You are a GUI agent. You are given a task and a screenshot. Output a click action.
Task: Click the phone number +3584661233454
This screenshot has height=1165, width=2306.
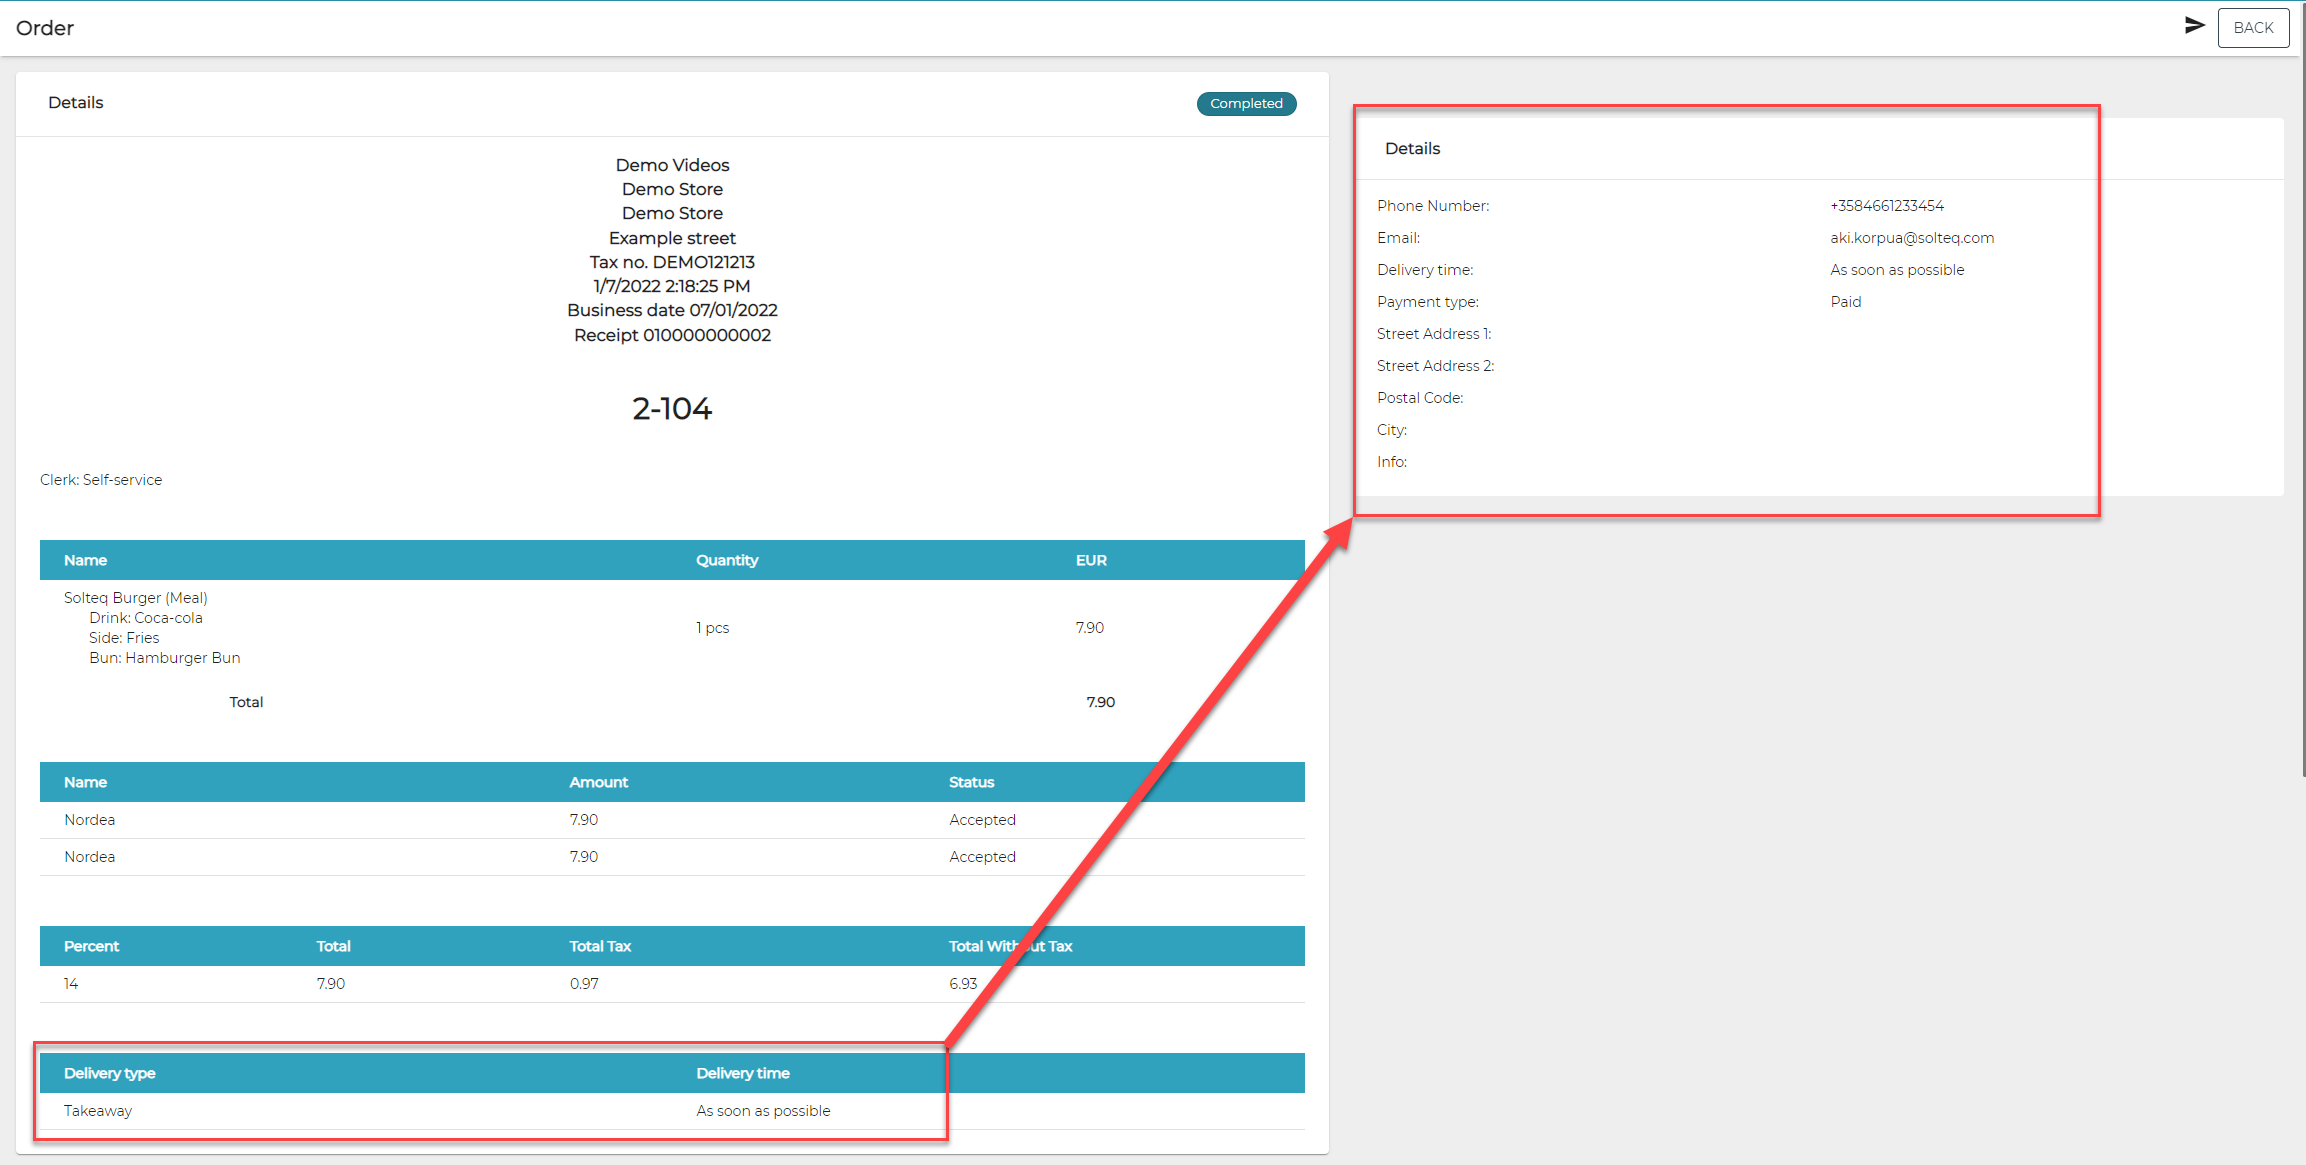[x=1886, y=206]
